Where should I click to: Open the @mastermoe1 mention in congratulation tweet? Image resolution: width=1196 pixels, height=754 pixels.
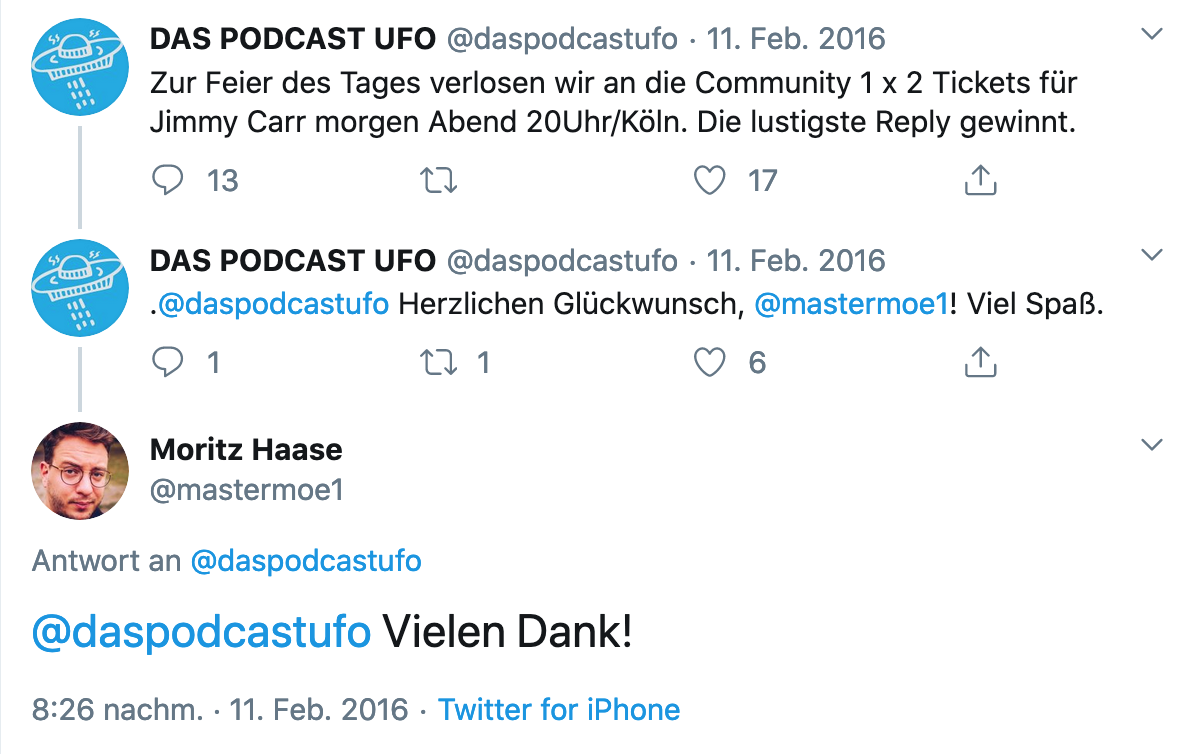pos(850,305)
